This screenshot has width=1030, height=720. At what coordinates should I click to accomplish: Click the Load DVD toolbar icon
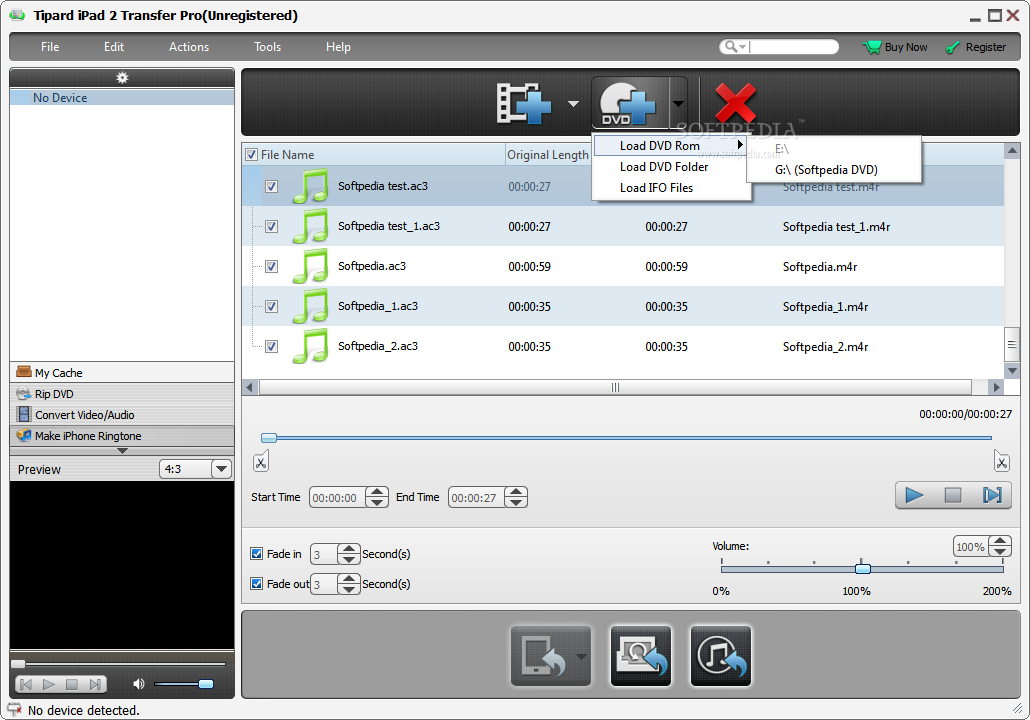coord(628,103)
